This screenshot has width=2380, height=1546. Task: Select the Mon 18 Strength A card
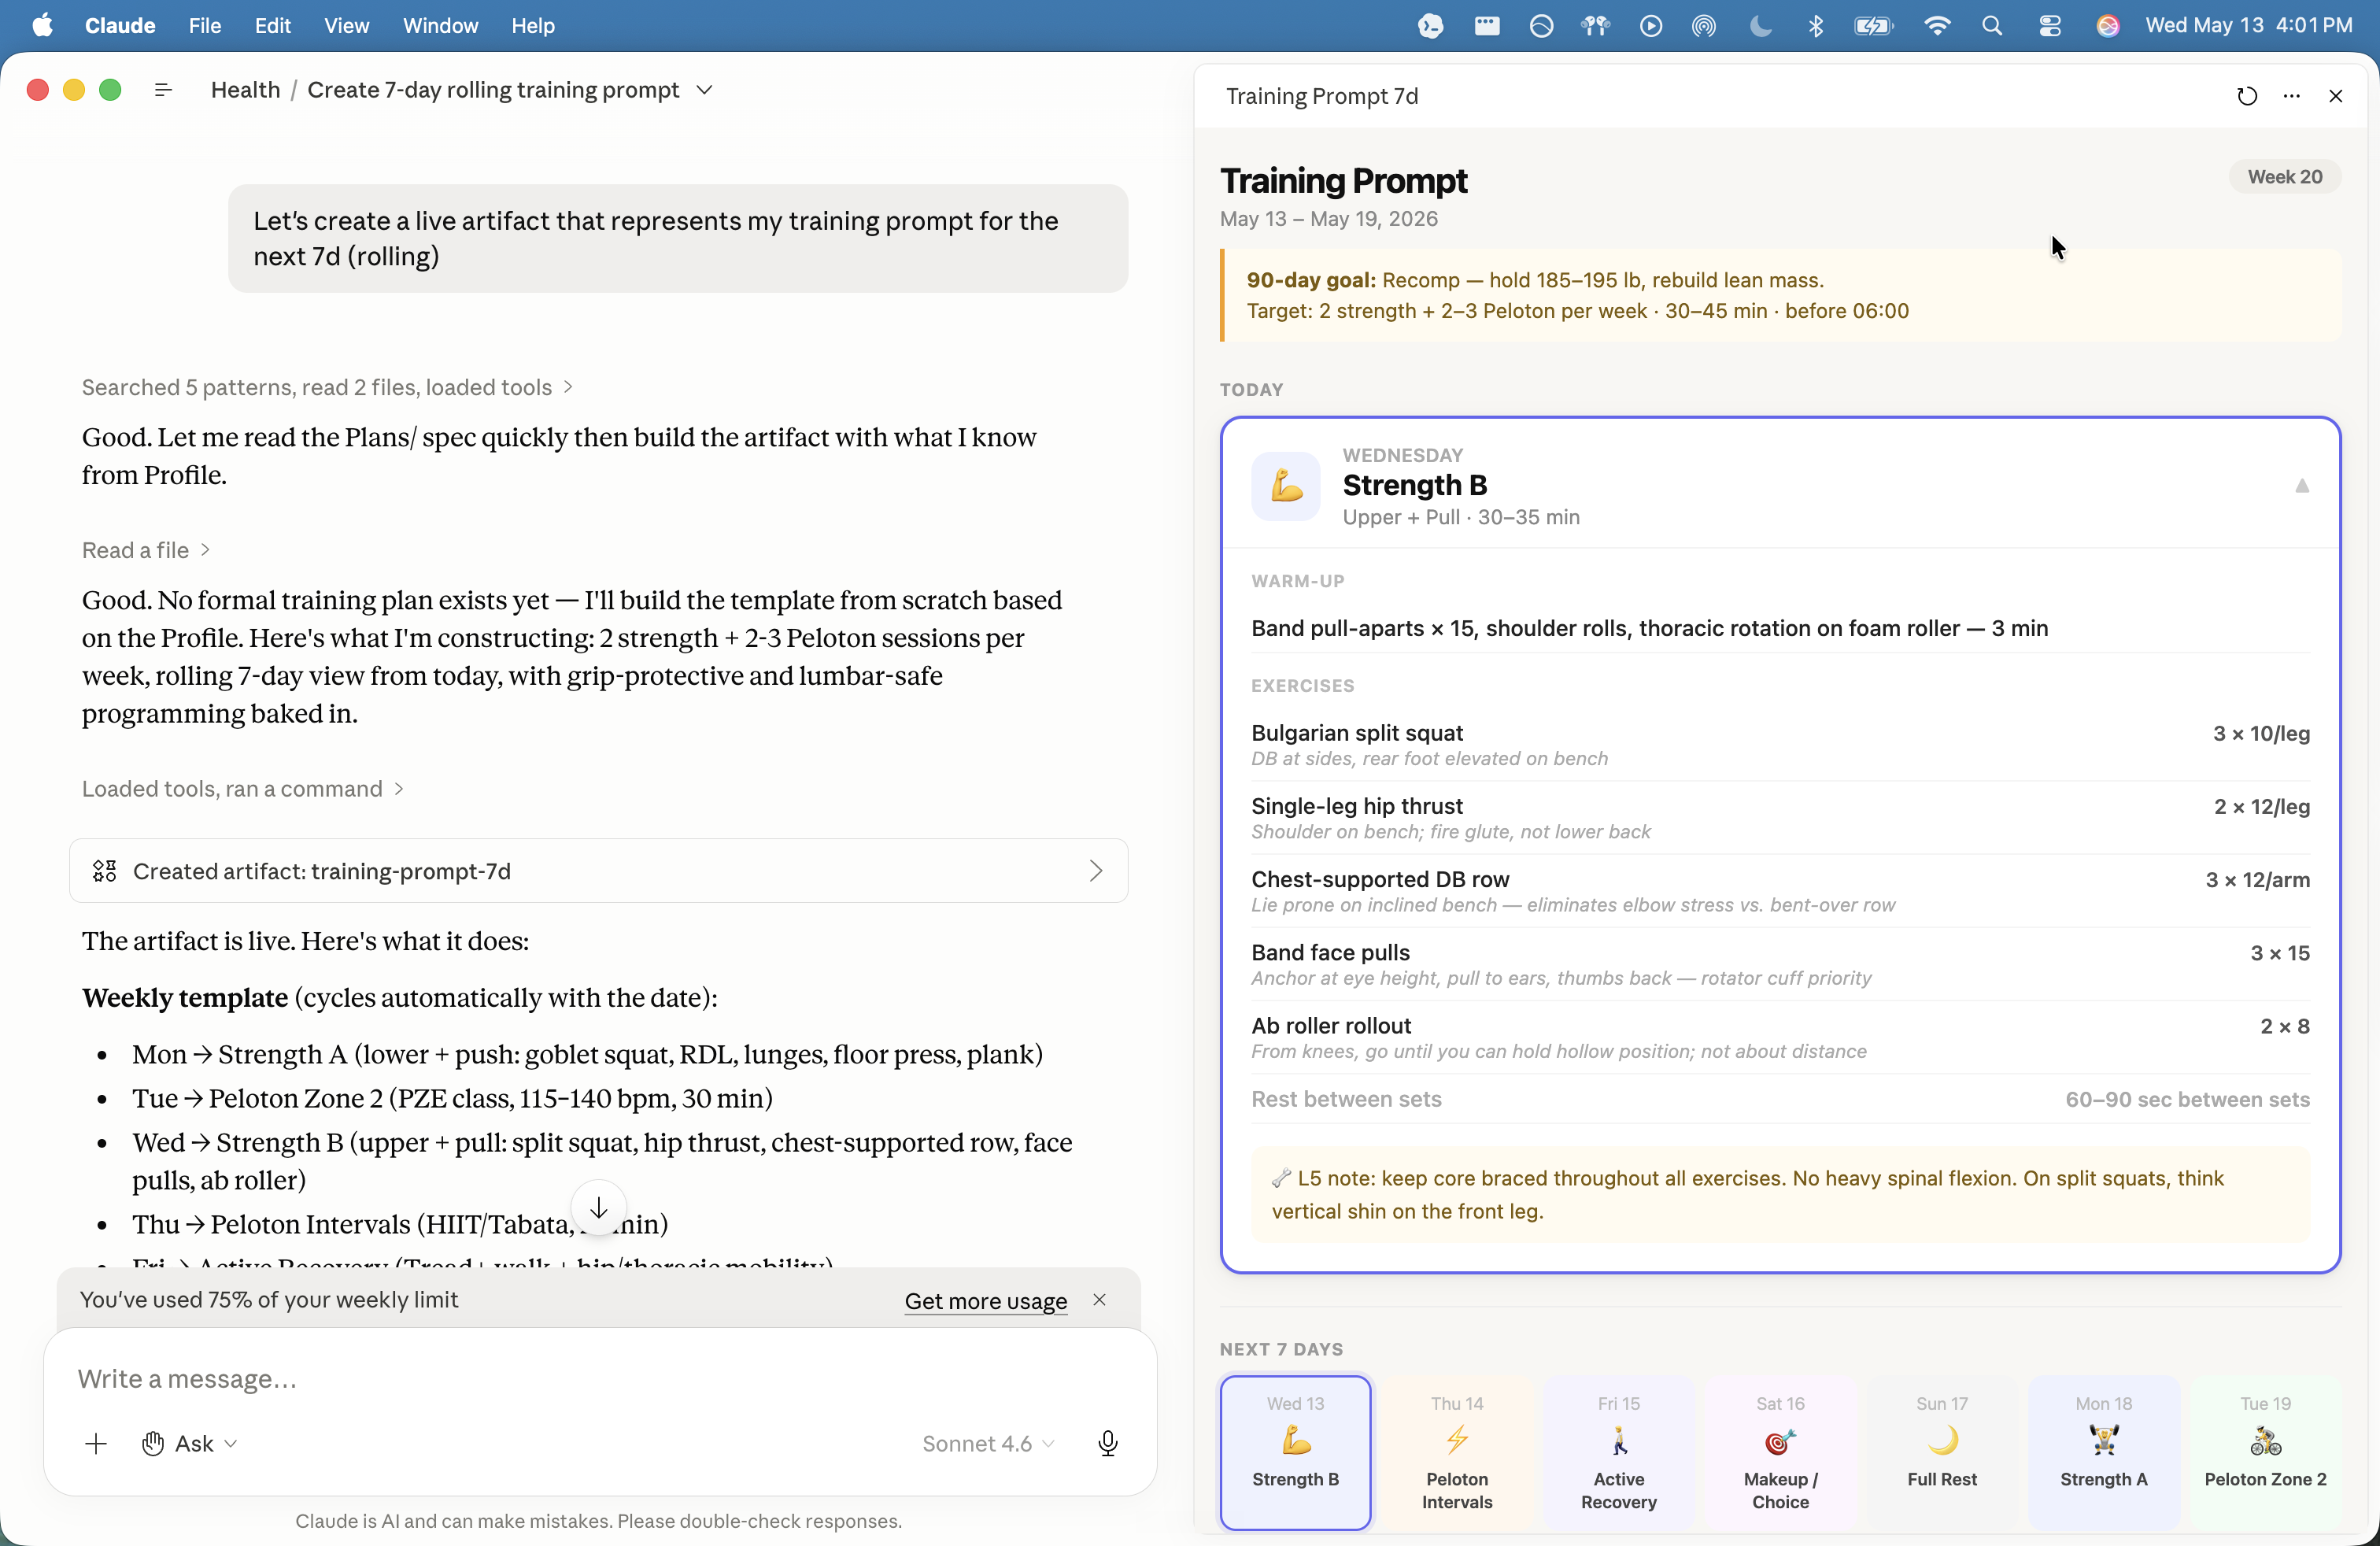[x=2104, y=1452]
